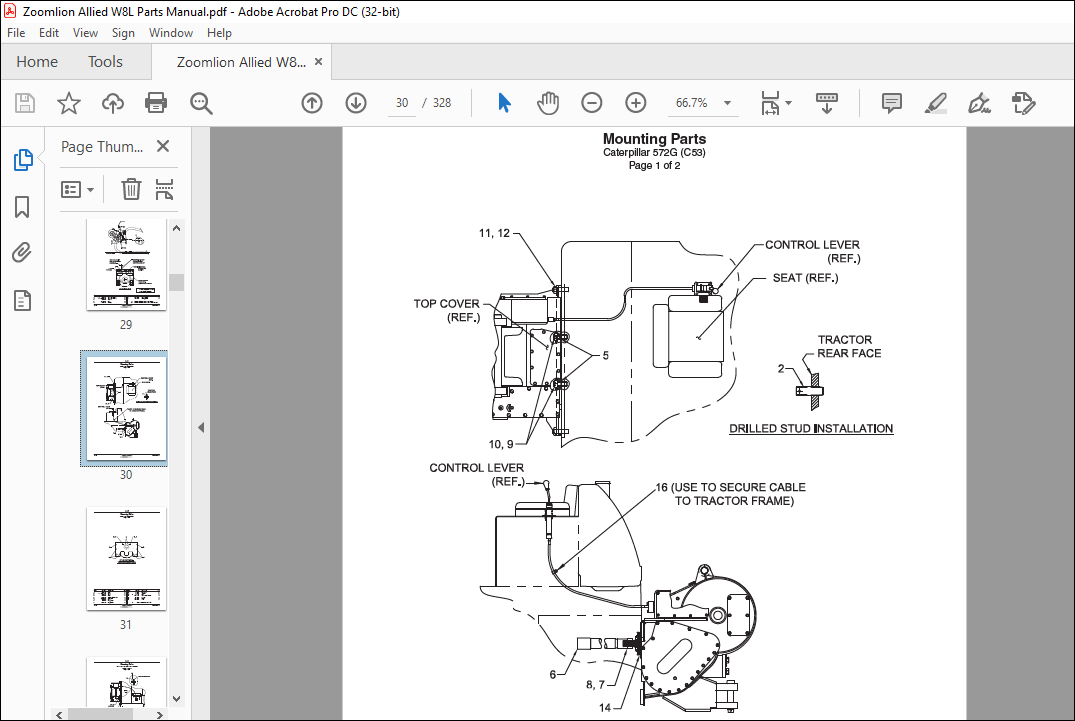
Task: Click the Adobe Acrobat title bar app icon
Action: 10,11
